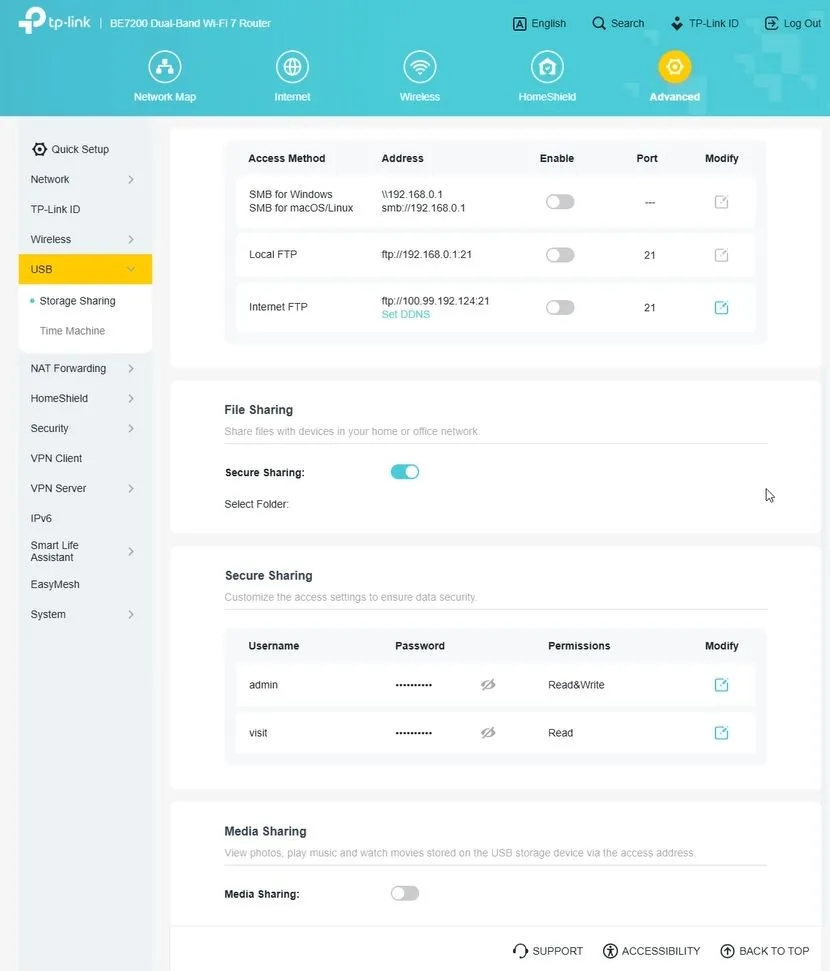The width and height of the screenshot is (830, 971).
Task: Enable the Media Sharing toggle
Action: pos(404,893)
